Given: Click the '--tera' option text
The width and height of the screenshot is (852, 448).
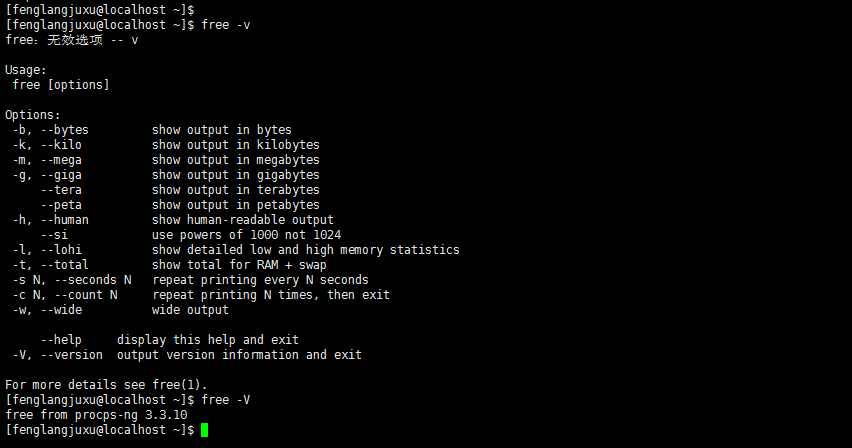Looking at the screenshot, I should (x=61, y=190).
